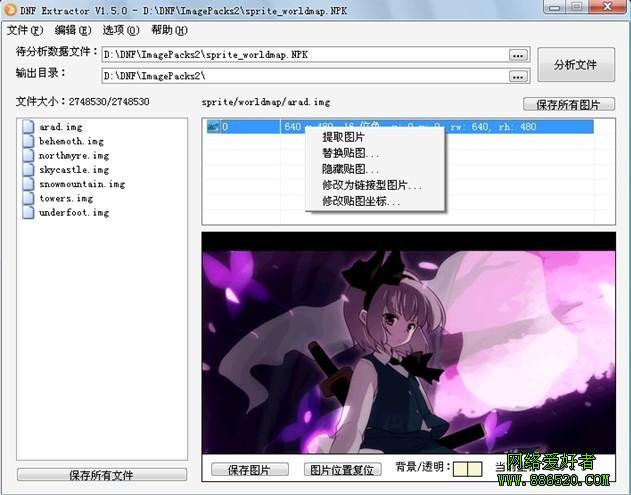The image size is (631, 495).
Task: Open the 选项(O) menu
Action: (x=121, y=30)
